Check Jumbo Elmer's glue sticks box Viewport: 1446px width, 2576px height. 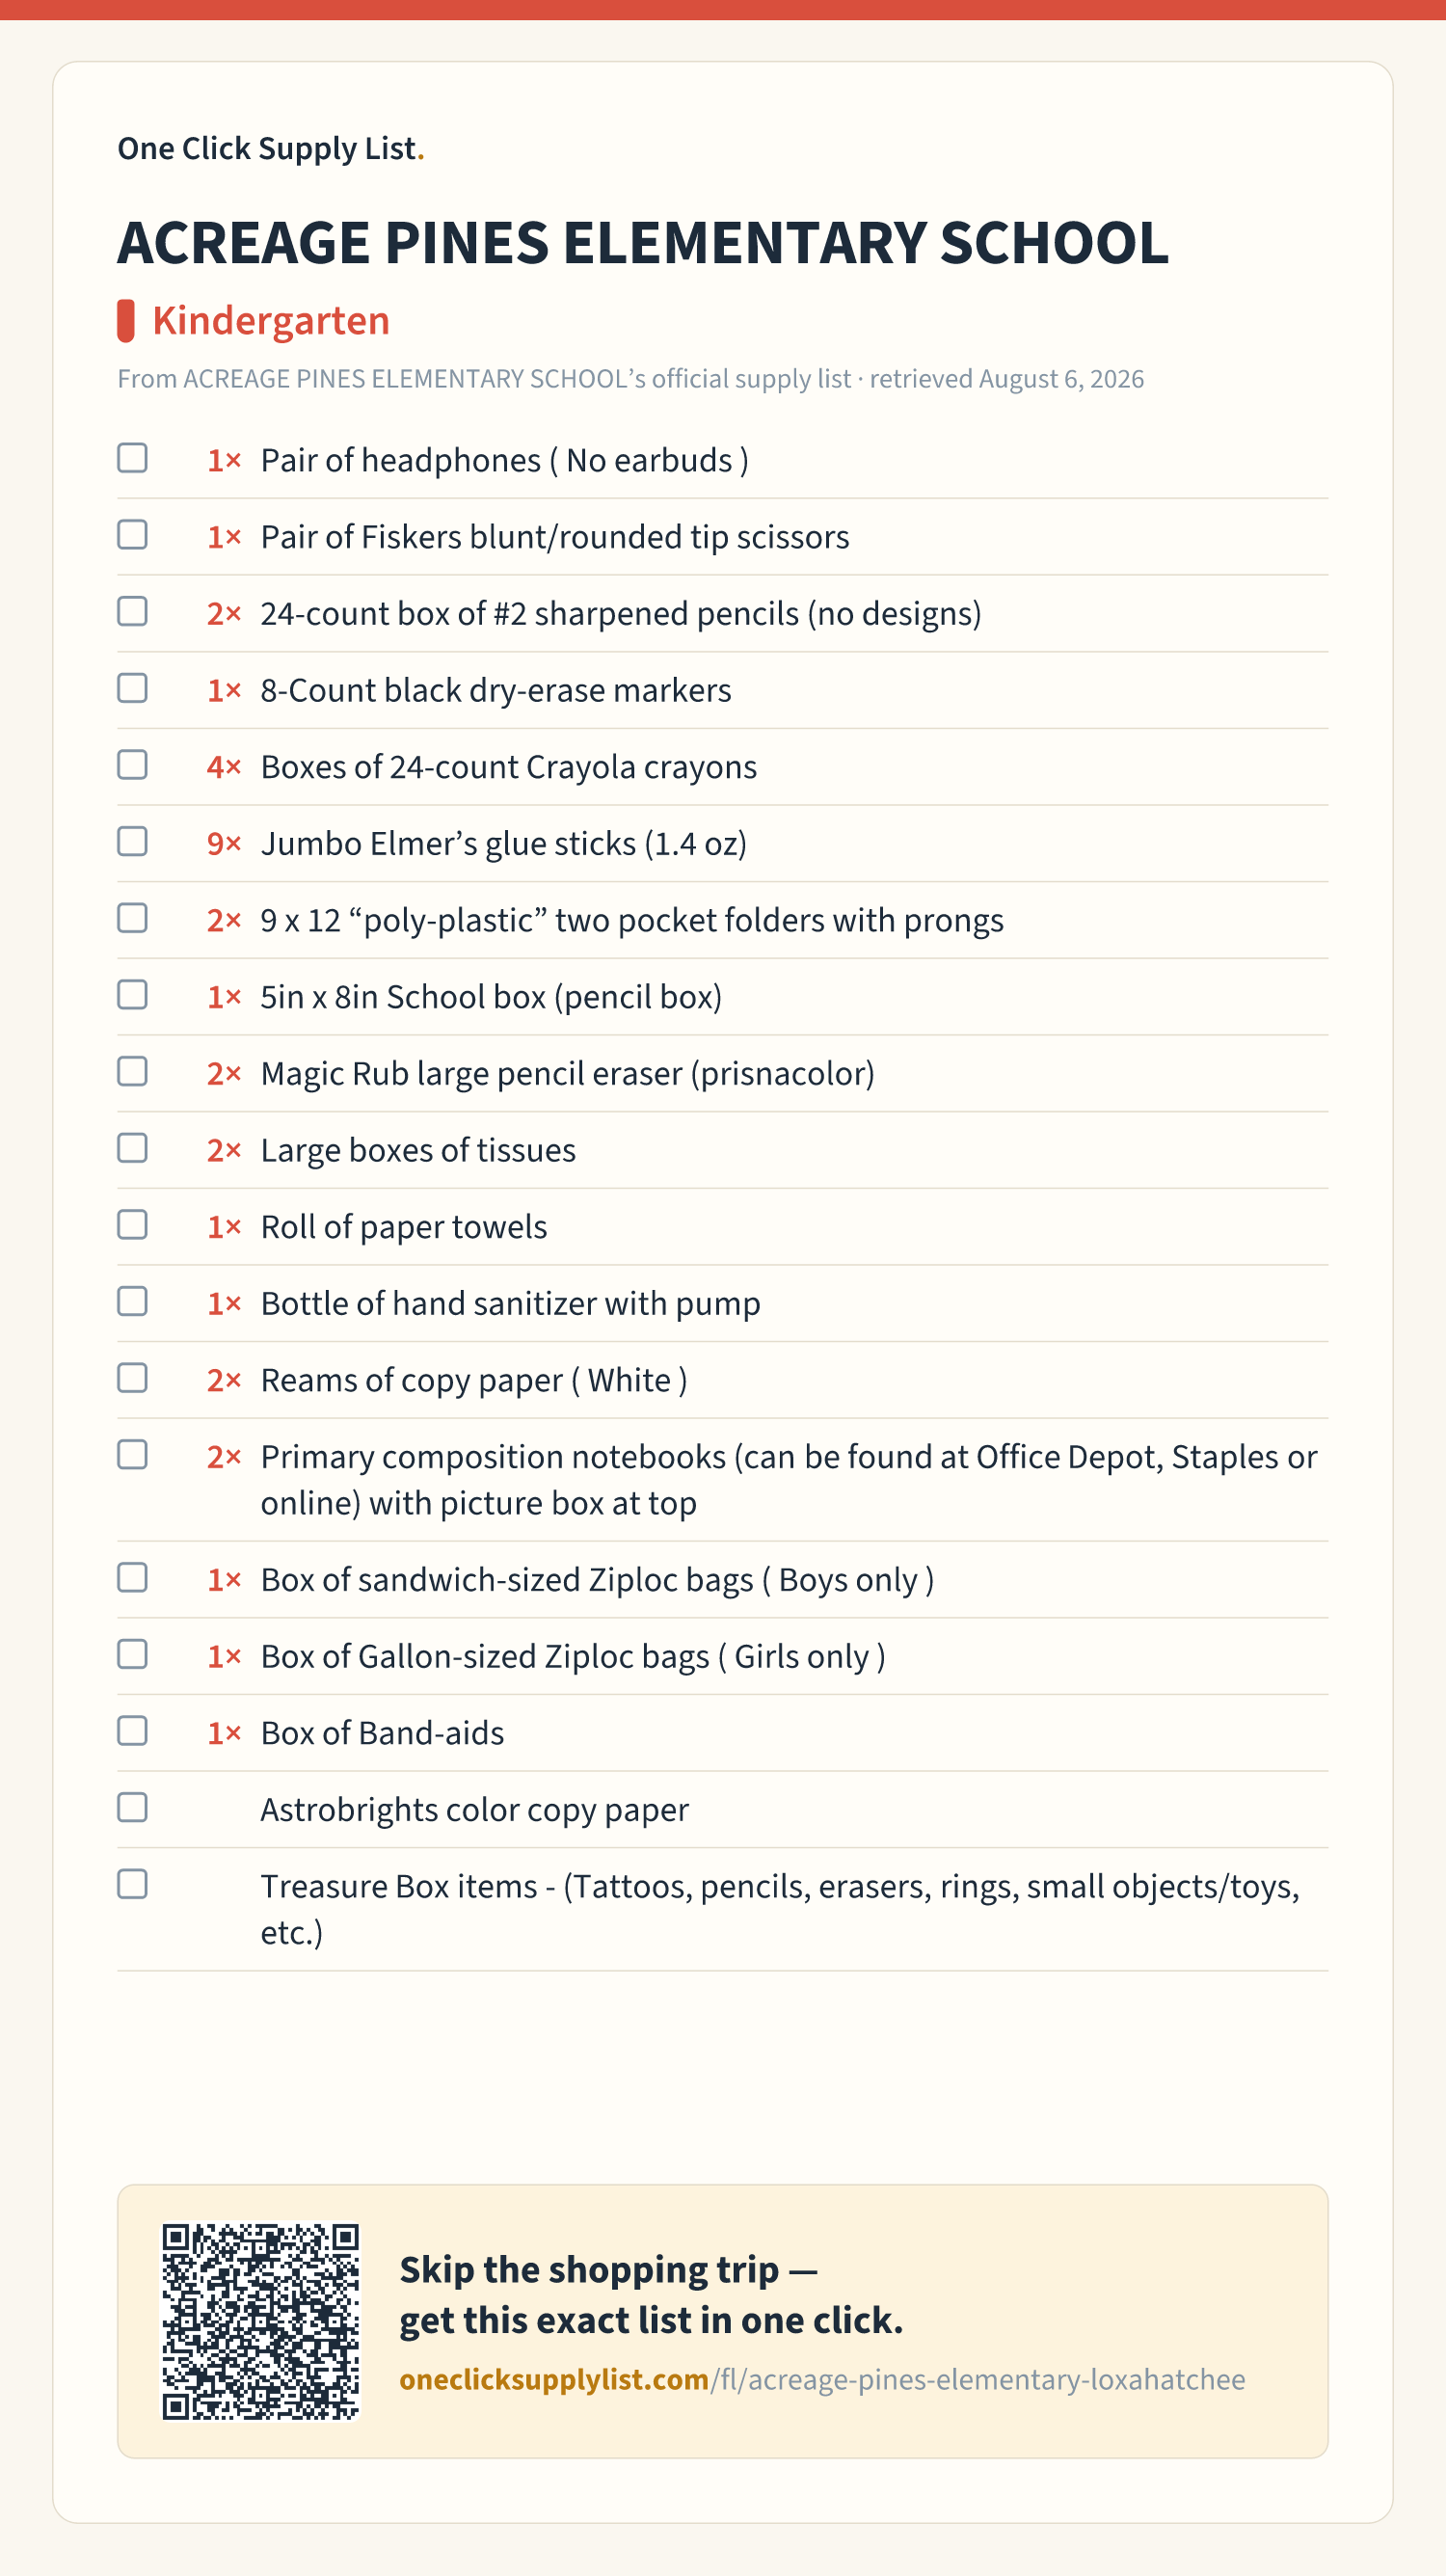[132, 841]
